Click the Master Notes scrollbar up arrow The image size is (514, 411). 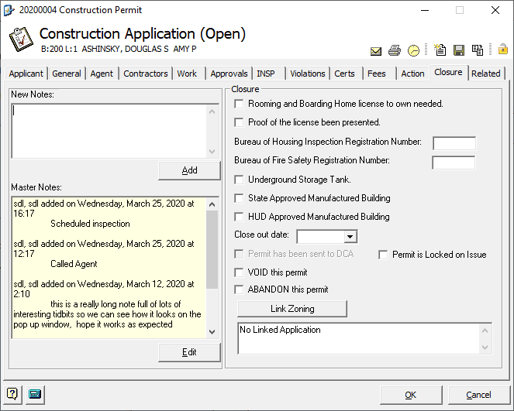point(212,204)
